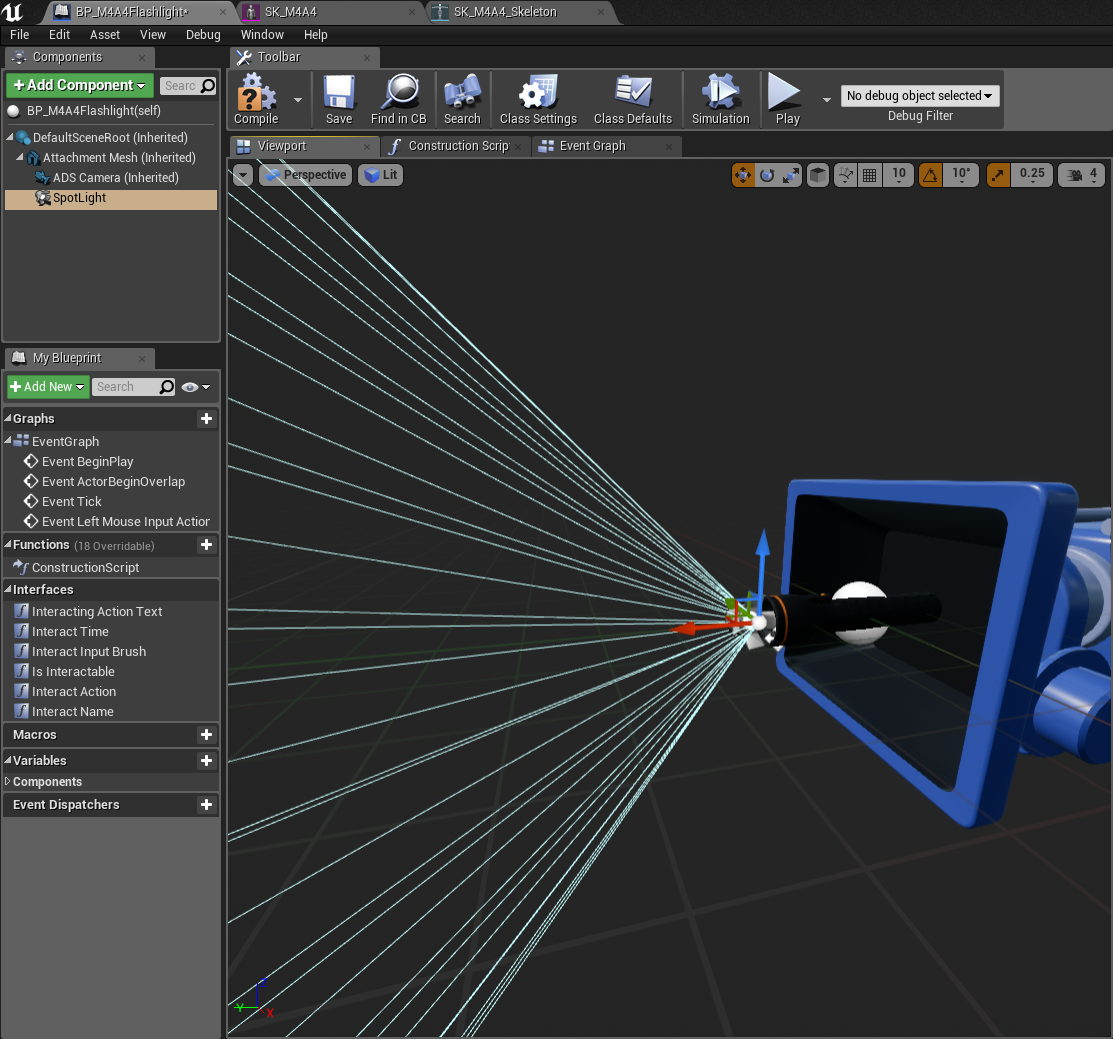Toggle scale snapping in the viewport
Screen dimensions: 1113x1039
click(x=999, y=175)
